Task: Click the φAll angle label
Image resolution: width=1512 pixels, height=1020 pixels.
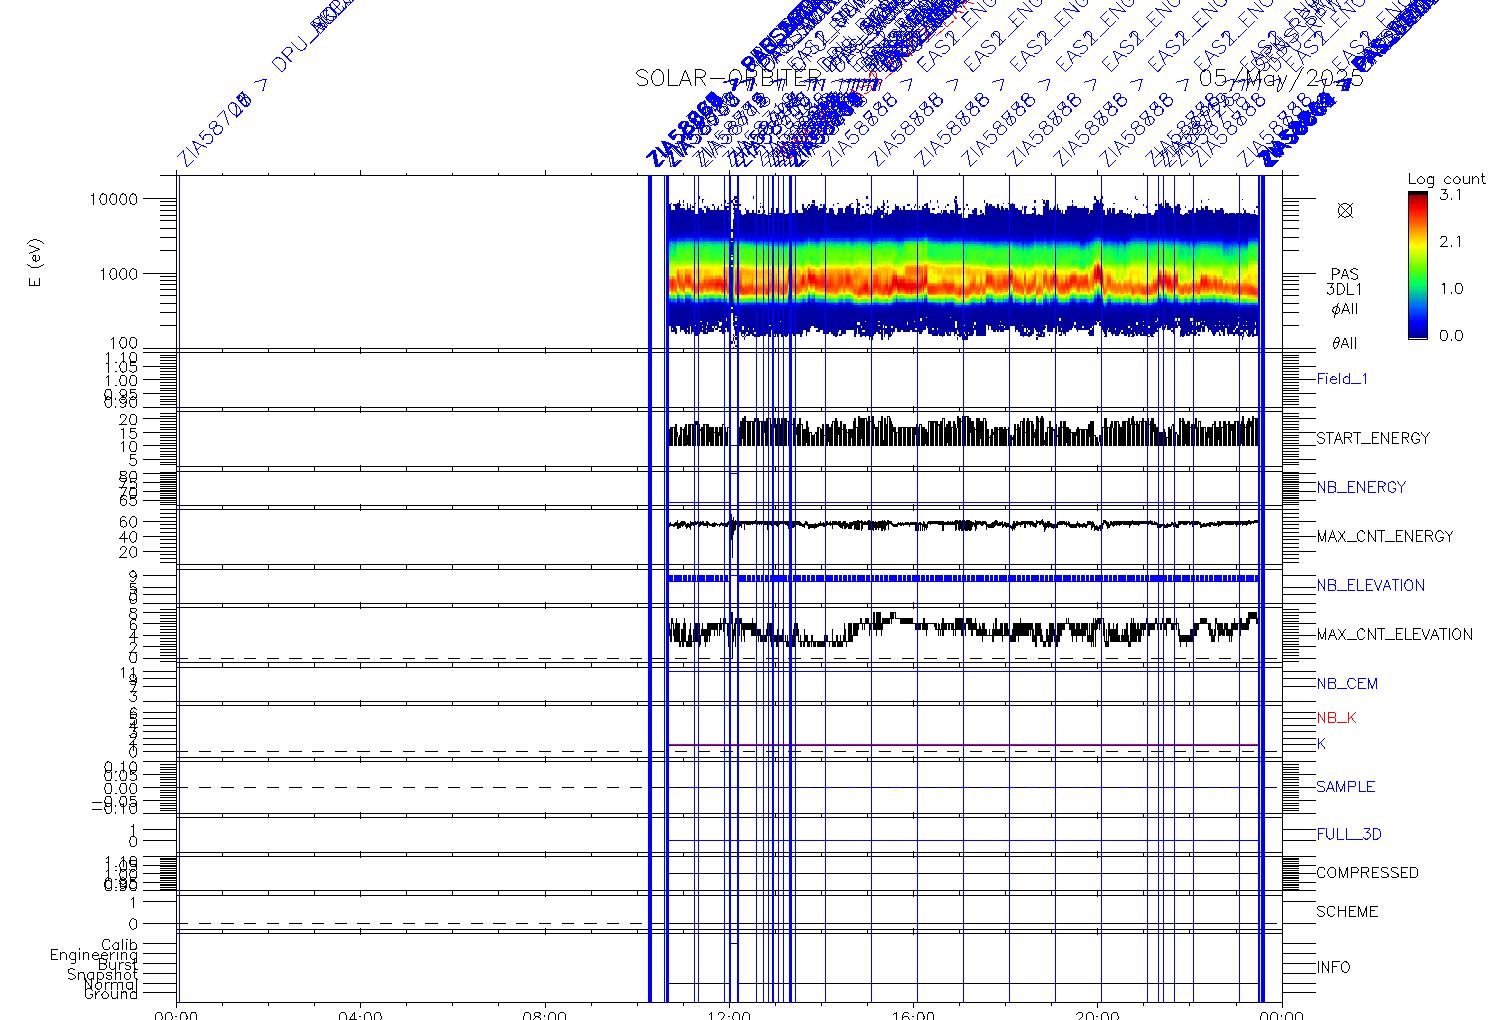Action: point(1344,309)
